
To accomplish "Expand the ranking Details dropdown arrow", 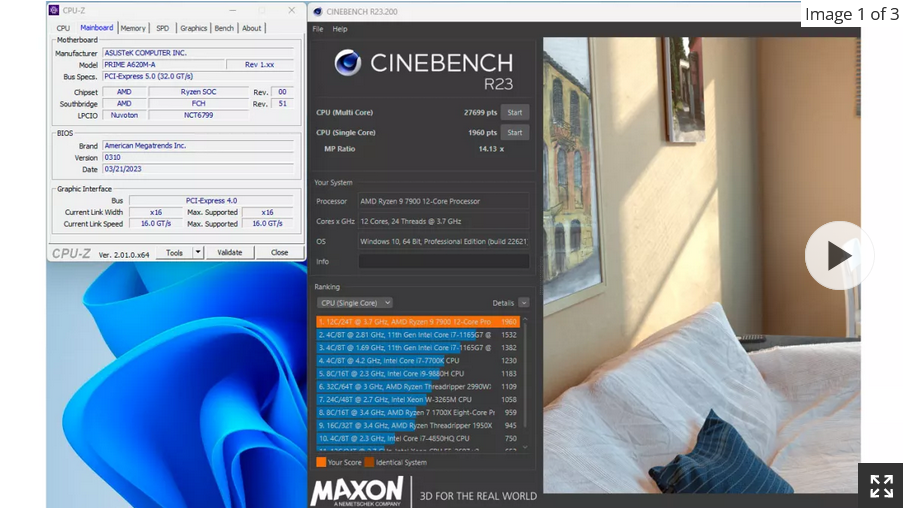I will point(523,303).
